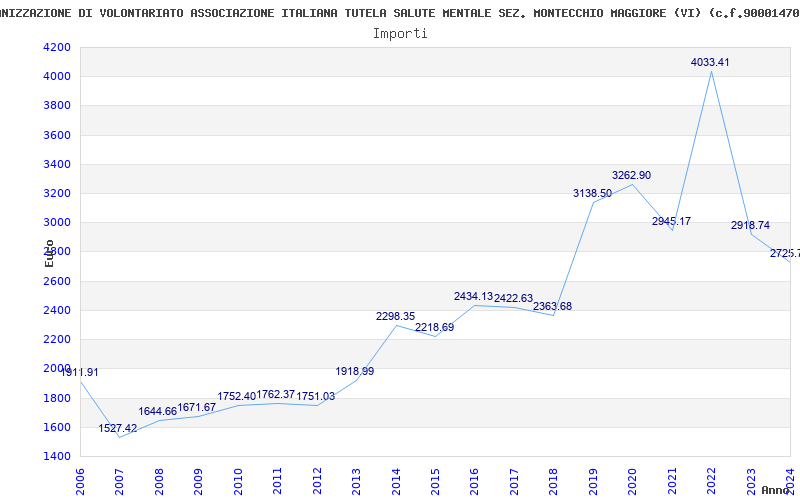The height and width of the screenshot is (500, 800).
Task: Click the 2012 x-axis year label
Action: click(x=317, y=482)
